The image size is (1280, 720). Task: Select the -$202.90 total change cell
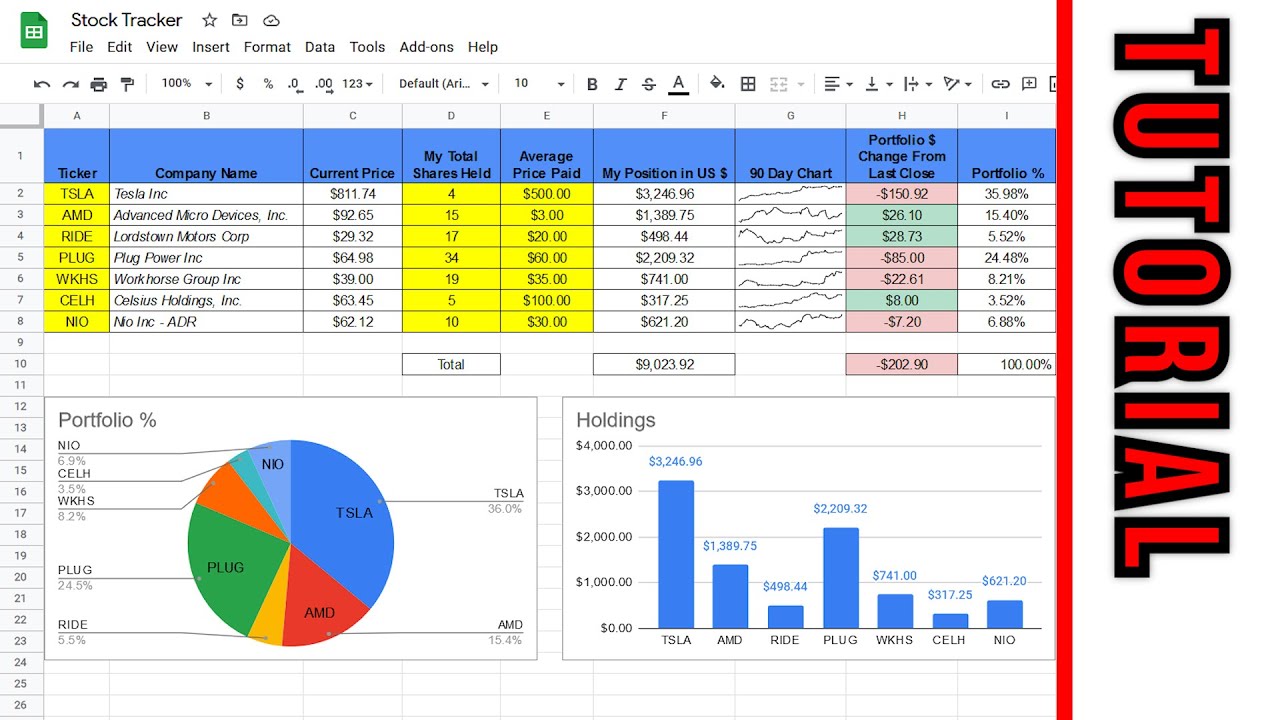[x=902, y=364]
